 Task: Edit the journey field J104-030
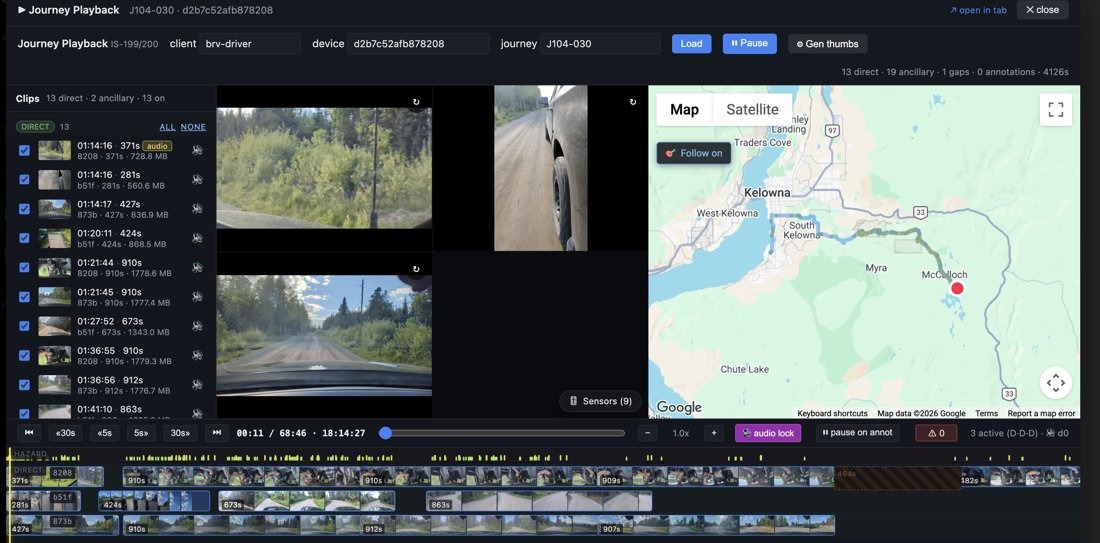click(x=600, y=43)
